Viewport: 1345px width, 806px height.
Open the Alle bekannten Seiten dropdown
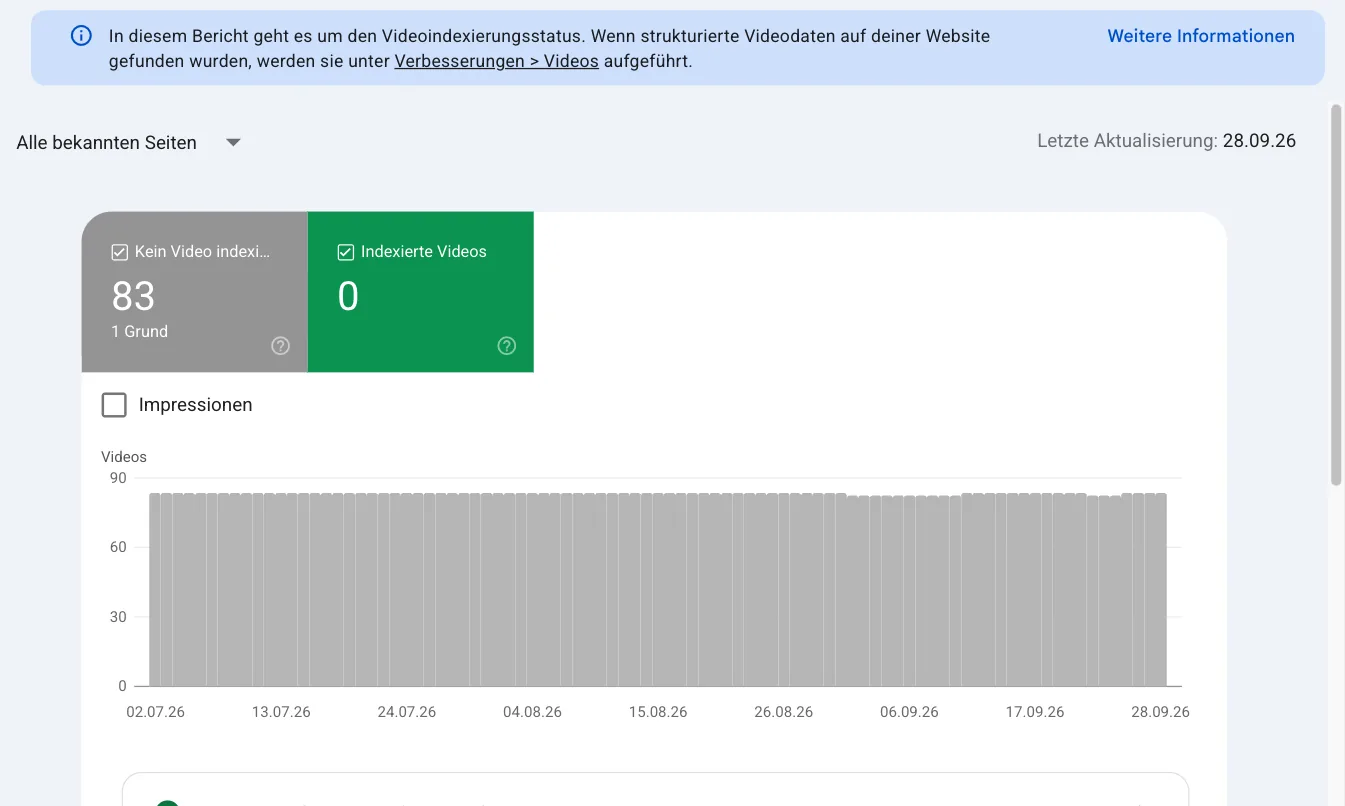coord(129,142)
